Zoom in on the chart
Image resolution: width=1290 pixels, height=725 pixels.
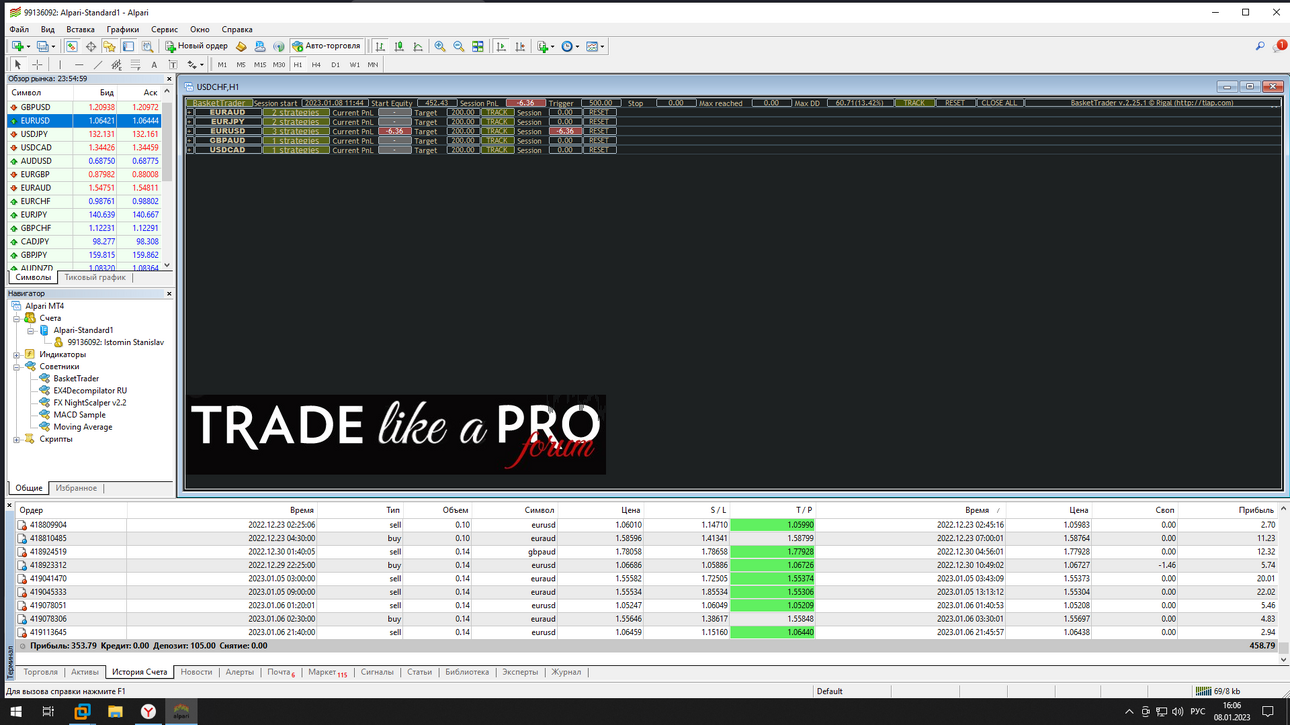click(440, 46)
